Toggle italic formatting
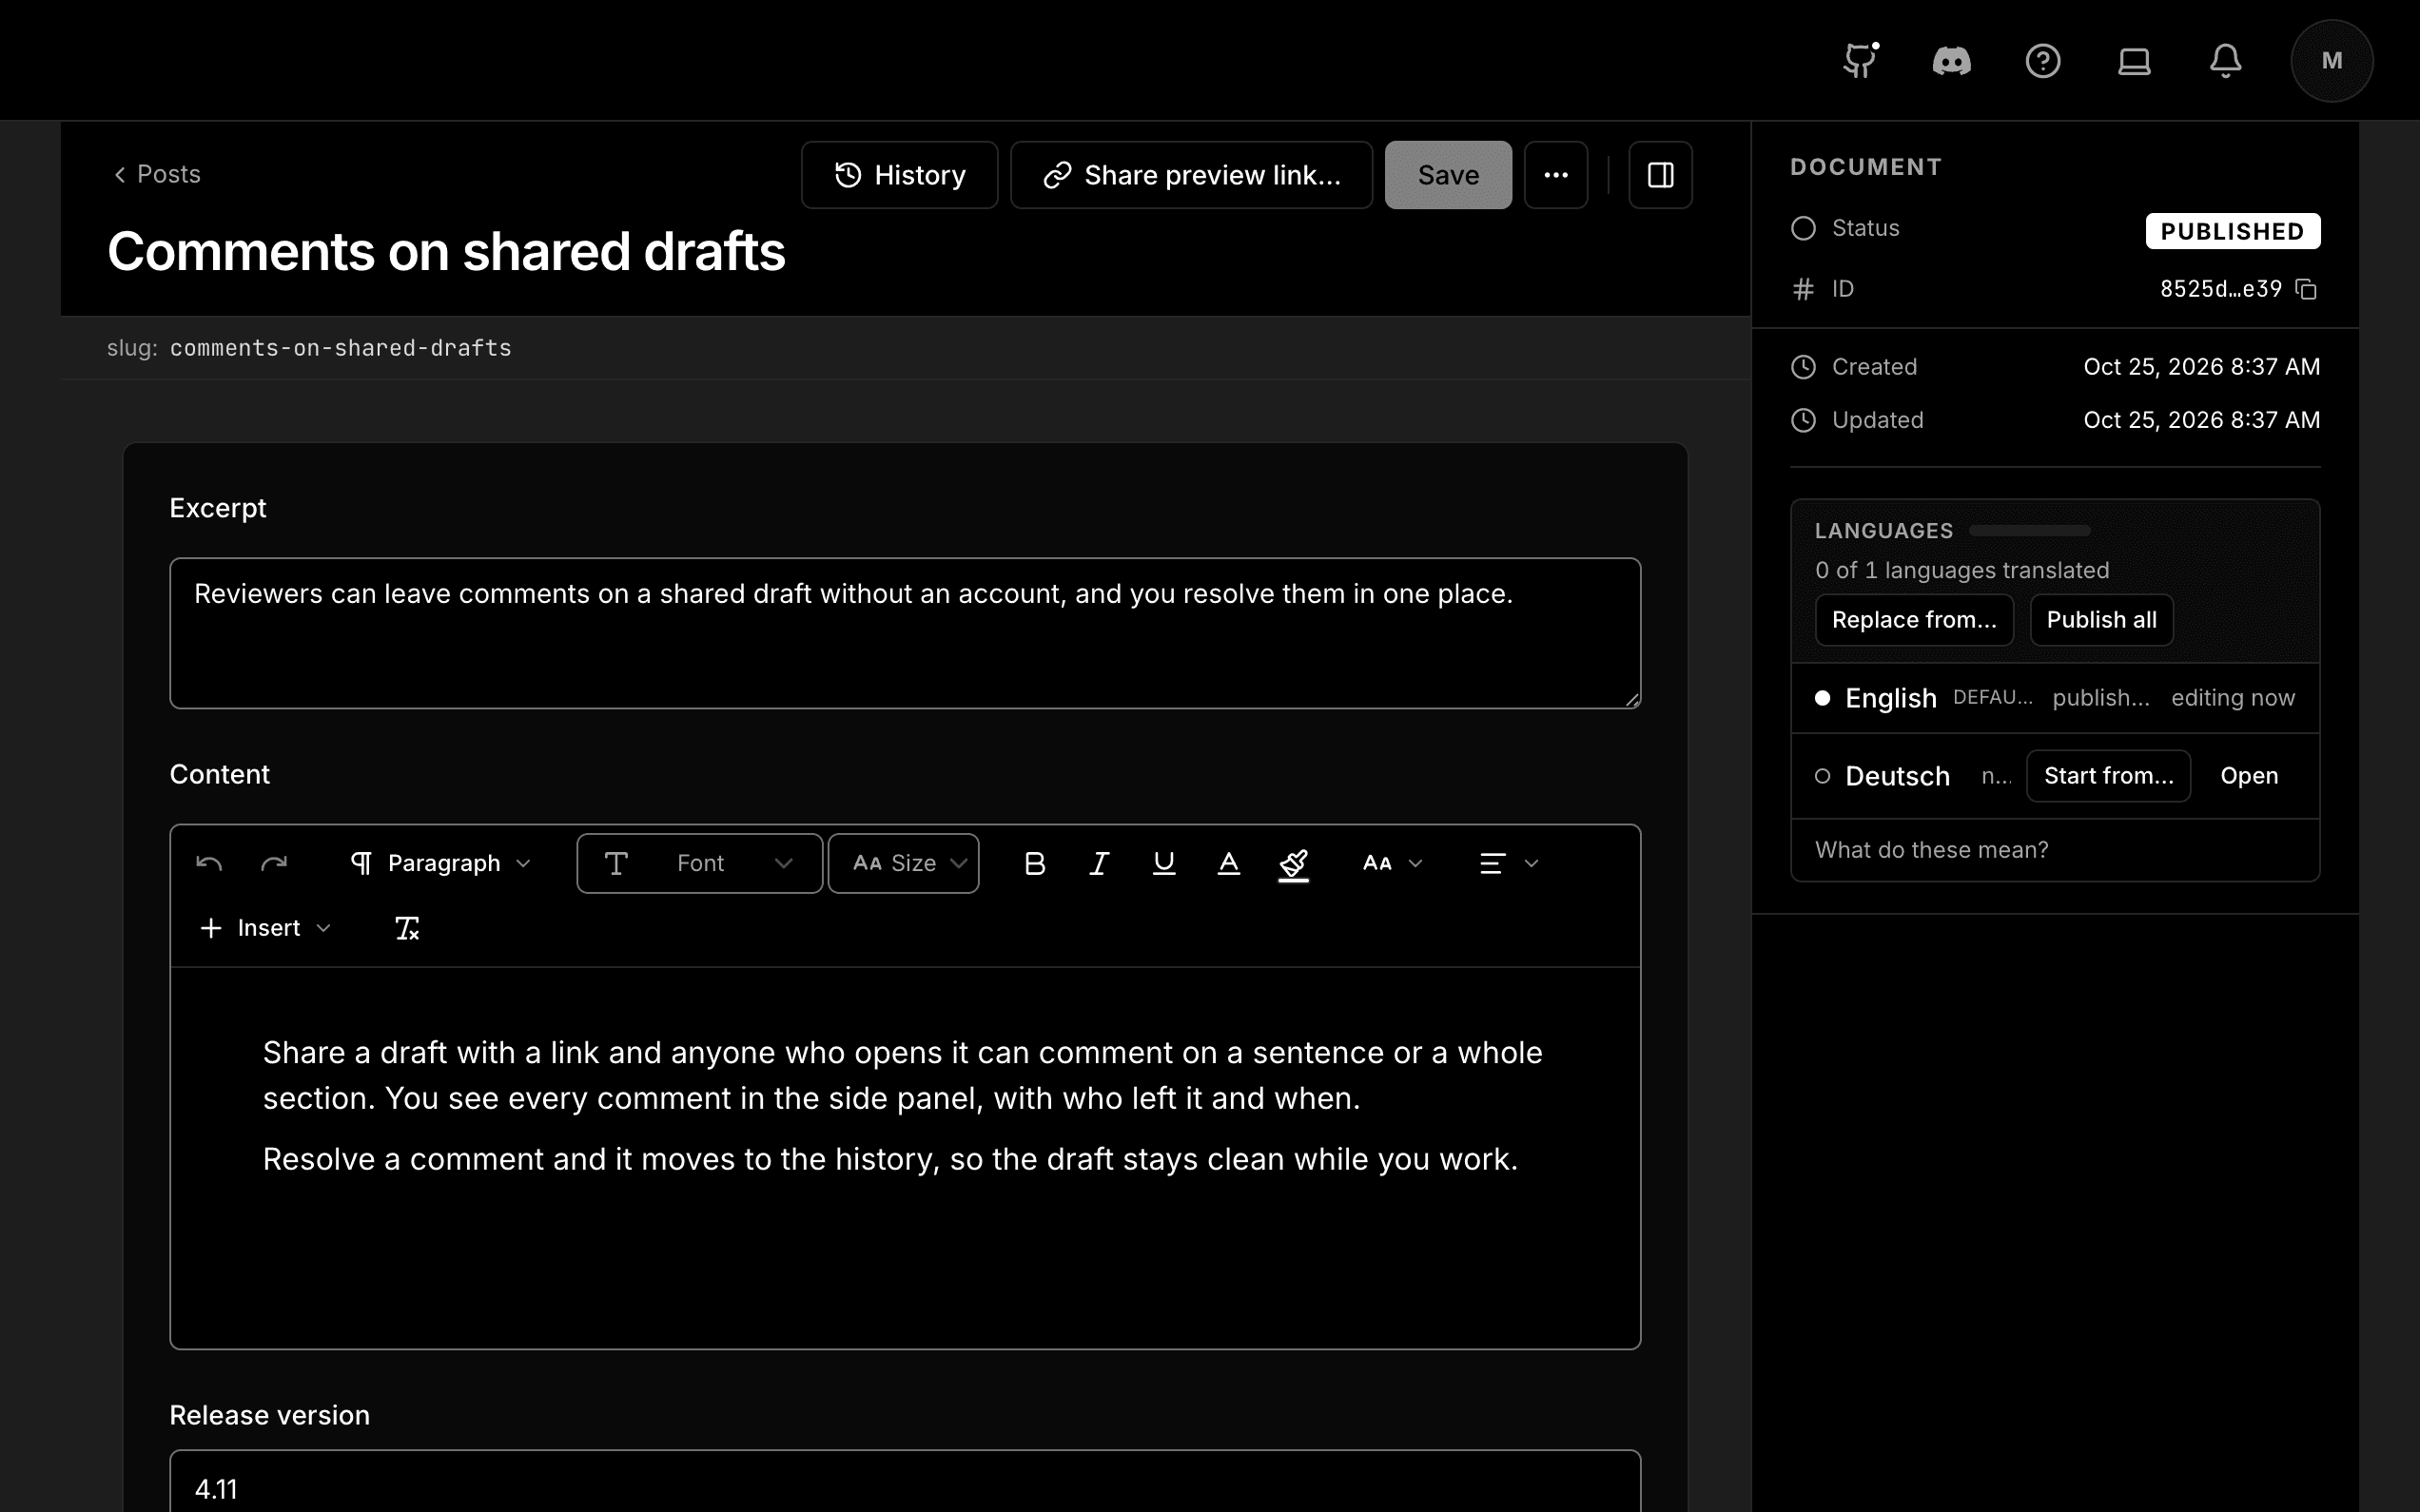2420x1512 pixels. tap(1099, 863)
